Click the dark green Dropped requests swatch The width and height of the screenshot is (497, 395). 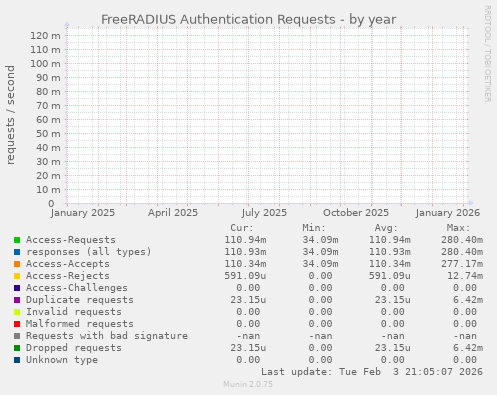click(x=17, y=348)
